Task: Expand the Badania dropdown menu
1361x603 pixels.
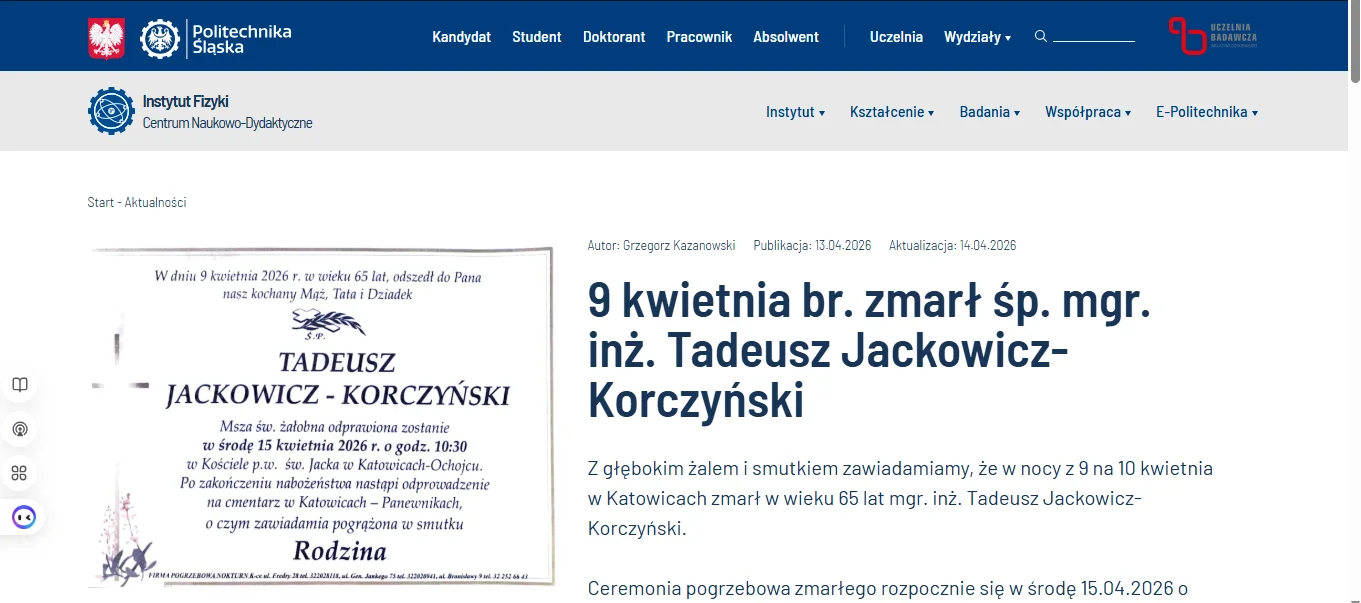Action: click(990, 112)
